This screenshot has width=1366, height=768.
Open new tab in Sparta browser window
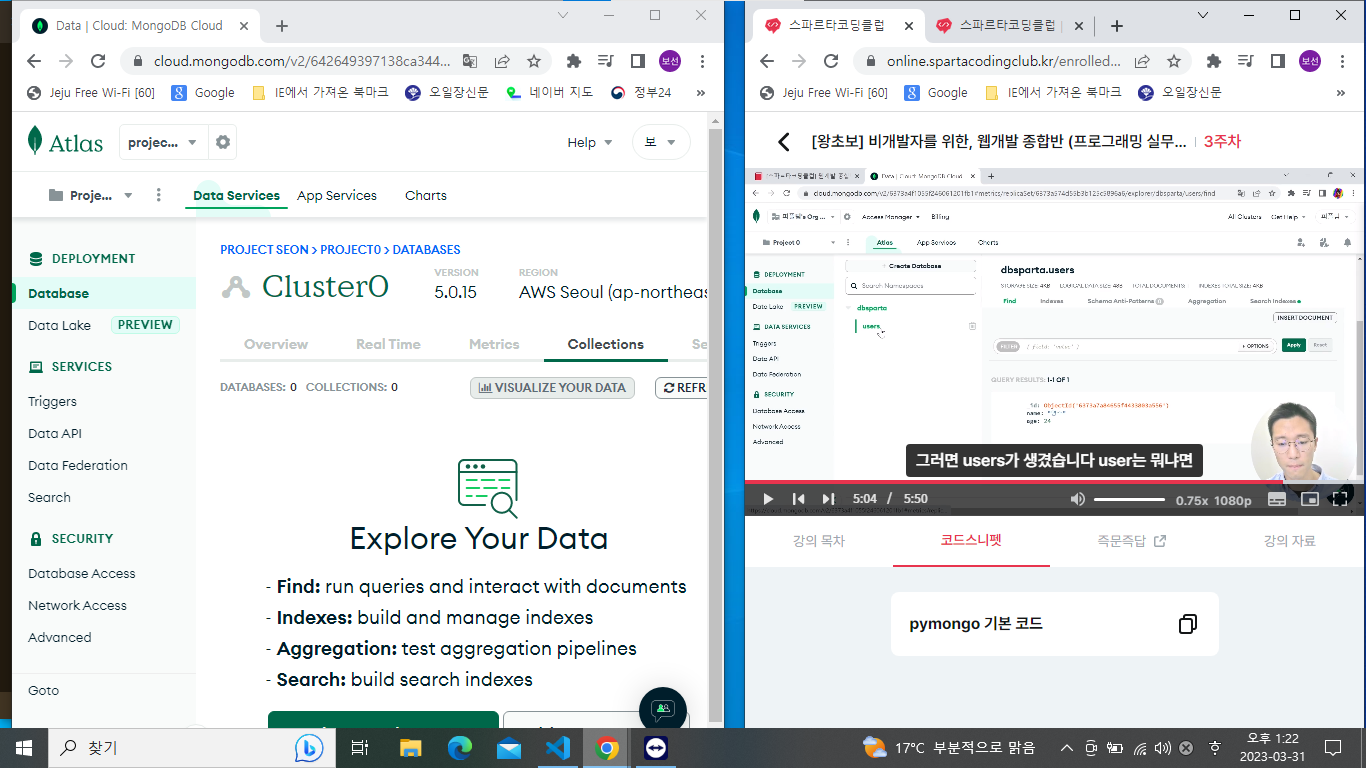(1117, 26)
